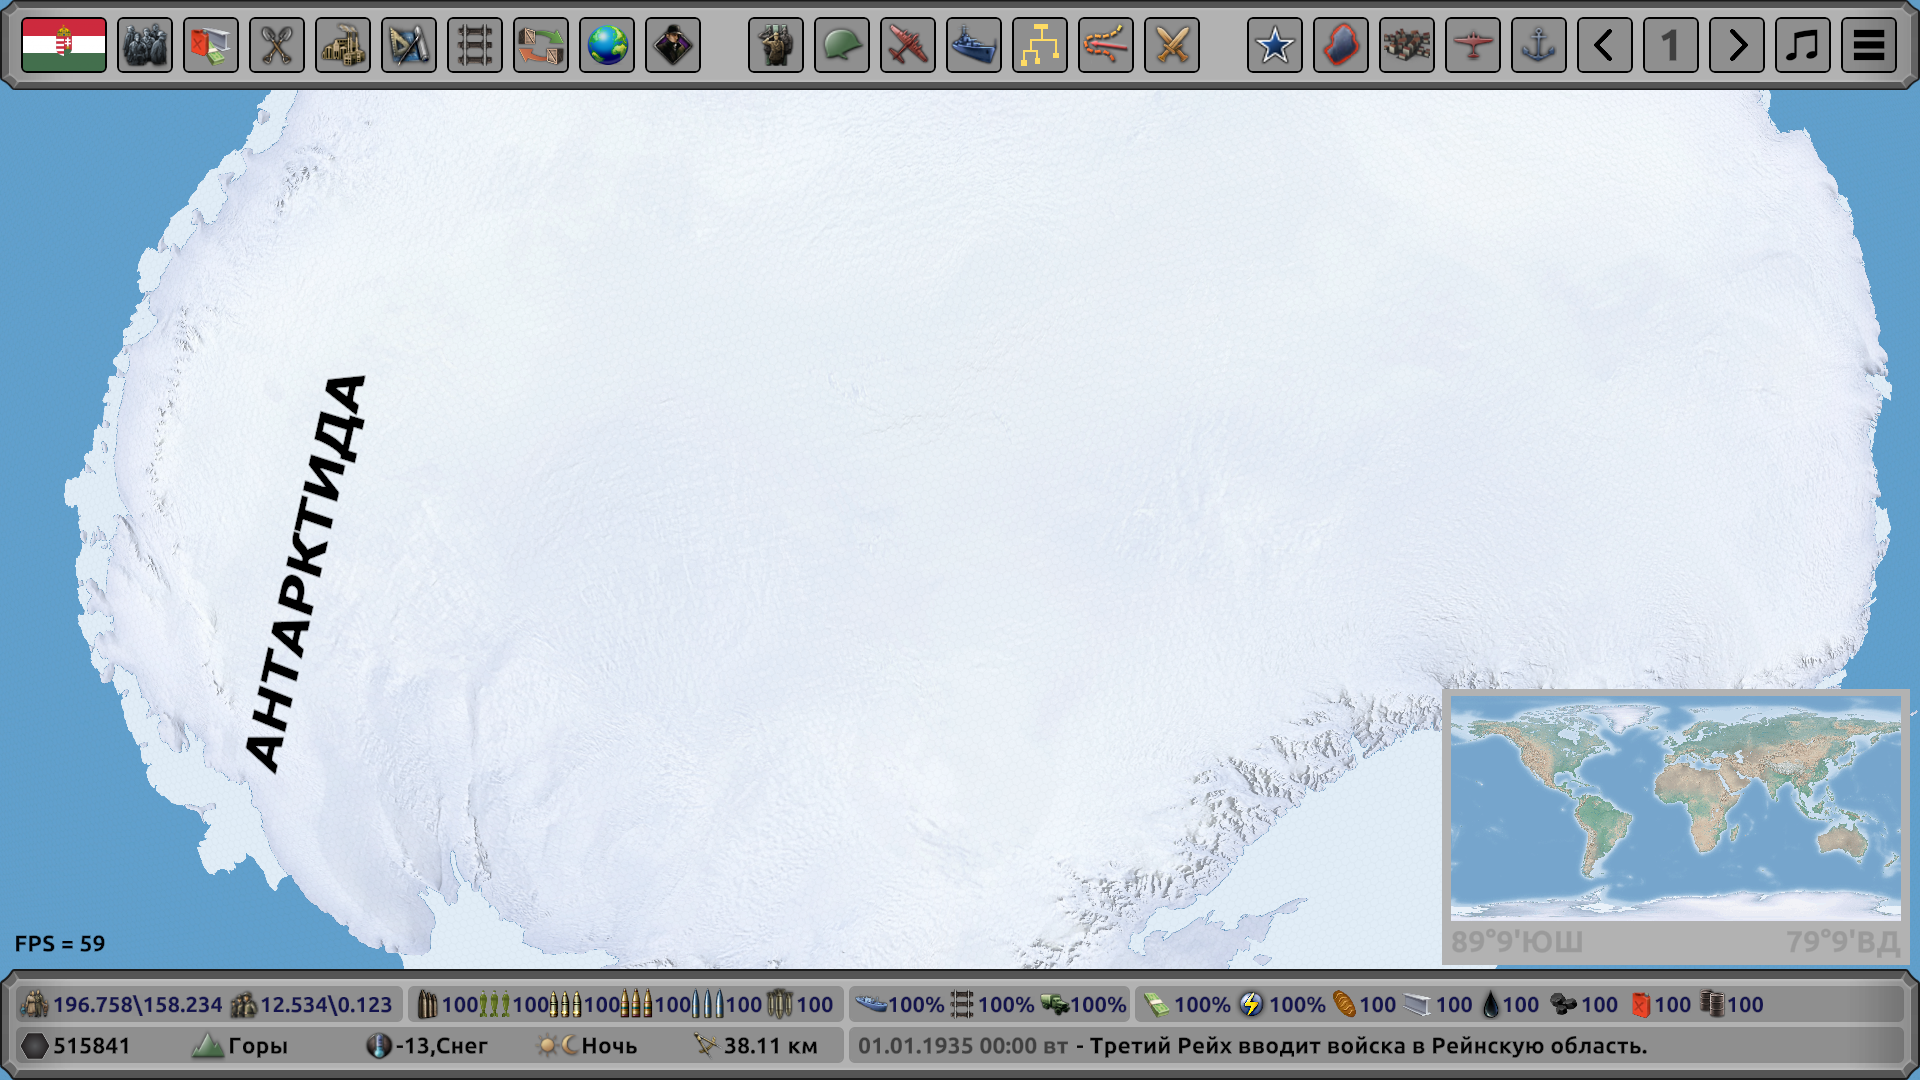This screenshot has width=1920, height=1080.
Task: Toggle the blue star map overlay
Action: pyautogui.click(x=1275, y=45)
